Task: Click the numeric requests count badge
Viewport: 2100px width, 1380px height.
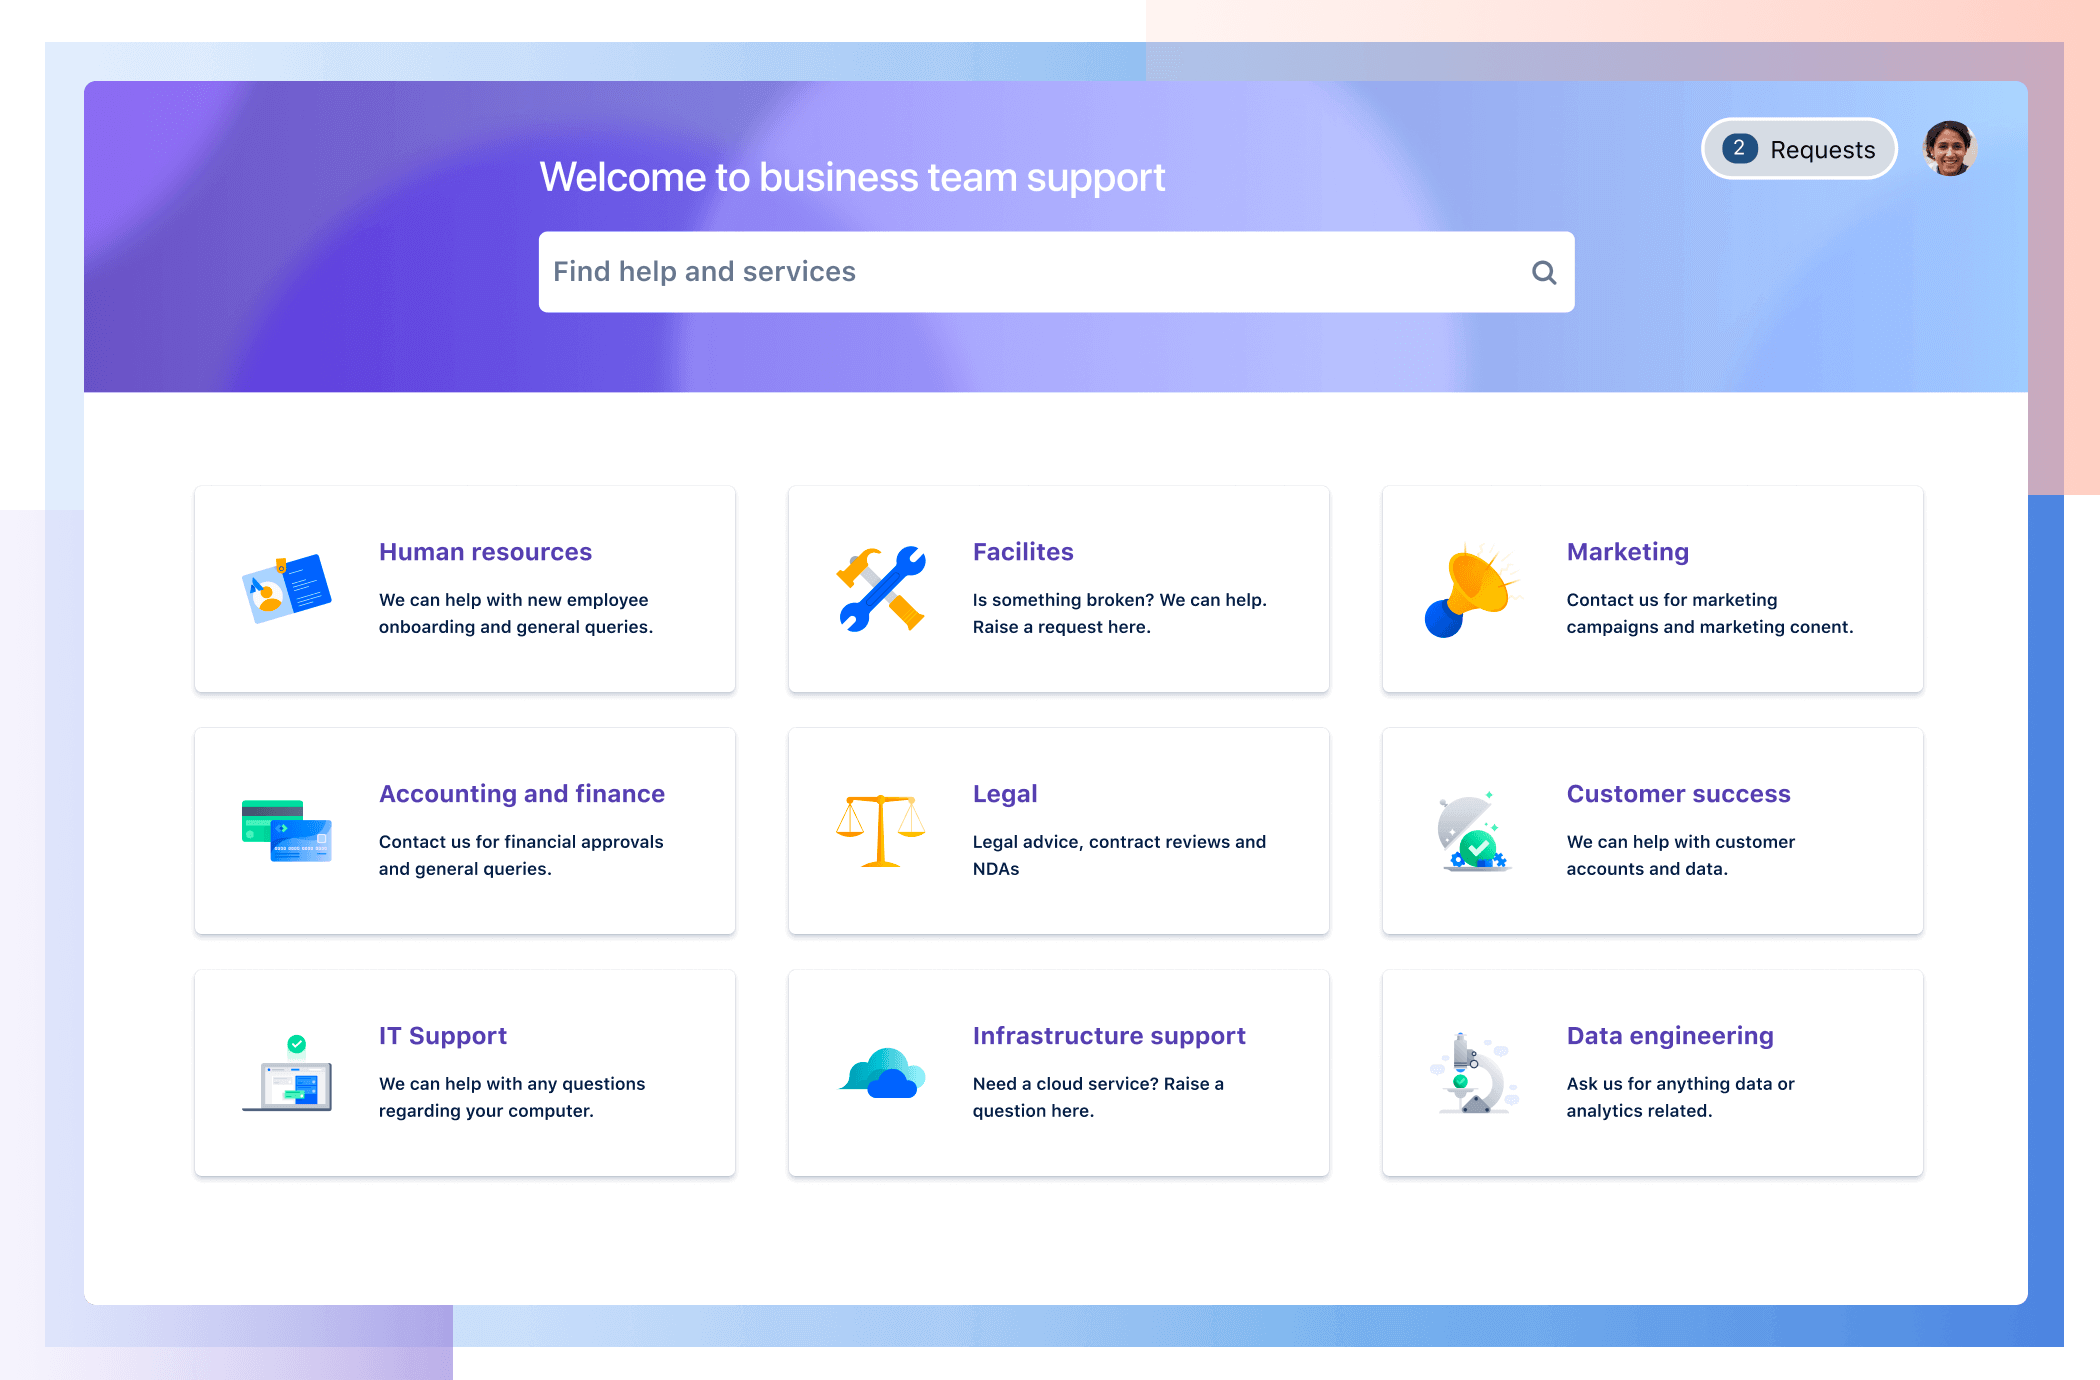Action: (x=1741, y=149)
